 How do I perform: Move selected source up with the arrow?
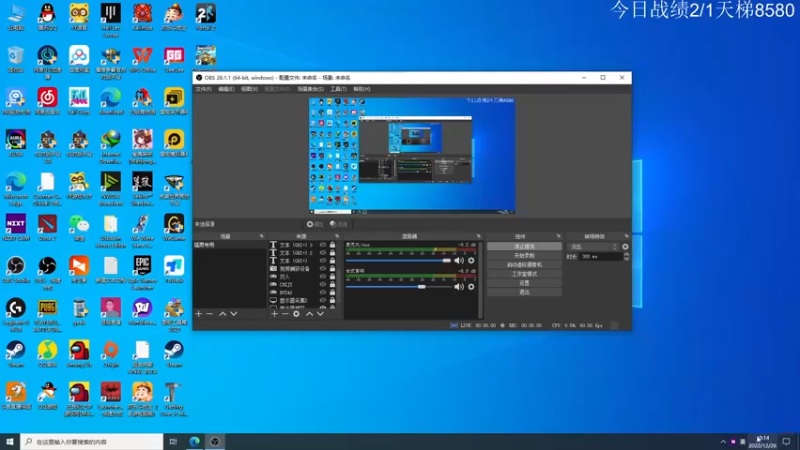coord(309,314)
